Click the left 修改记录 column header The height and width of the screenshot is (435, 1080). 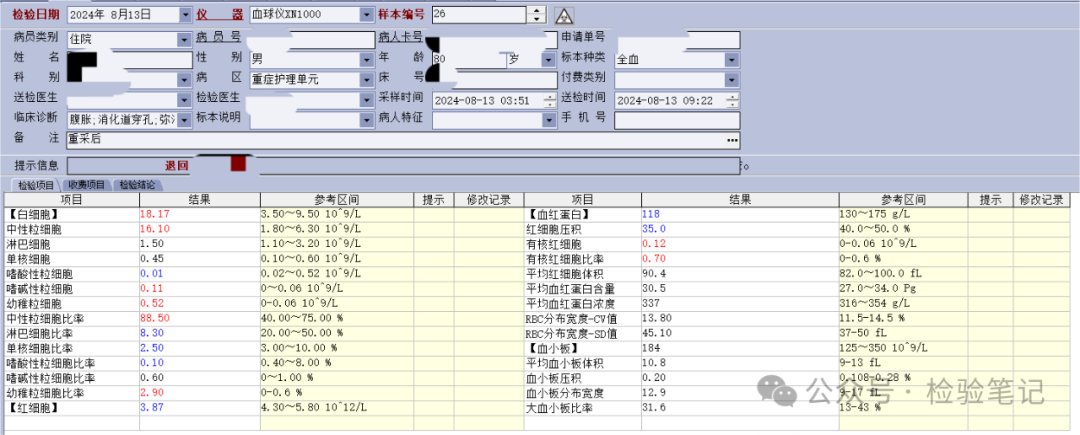tap(488, 200)
